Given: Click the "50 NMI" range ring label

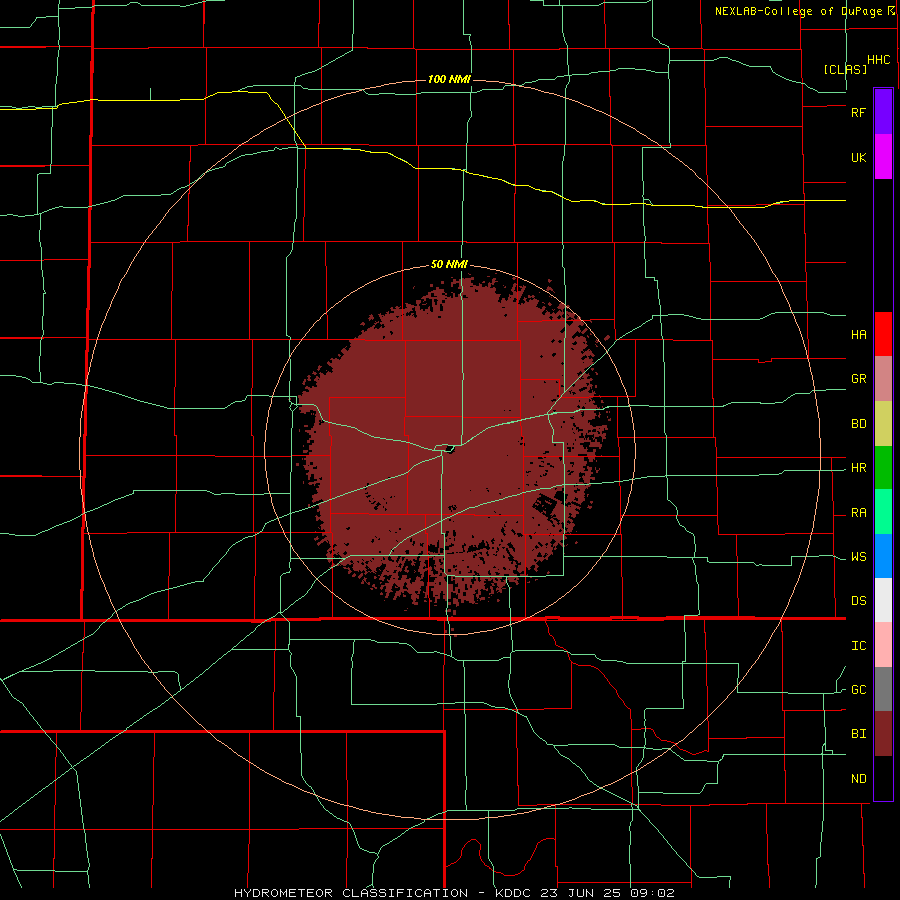Looking at the screenshot, I should pyautogui.click(x=449, y=264).
